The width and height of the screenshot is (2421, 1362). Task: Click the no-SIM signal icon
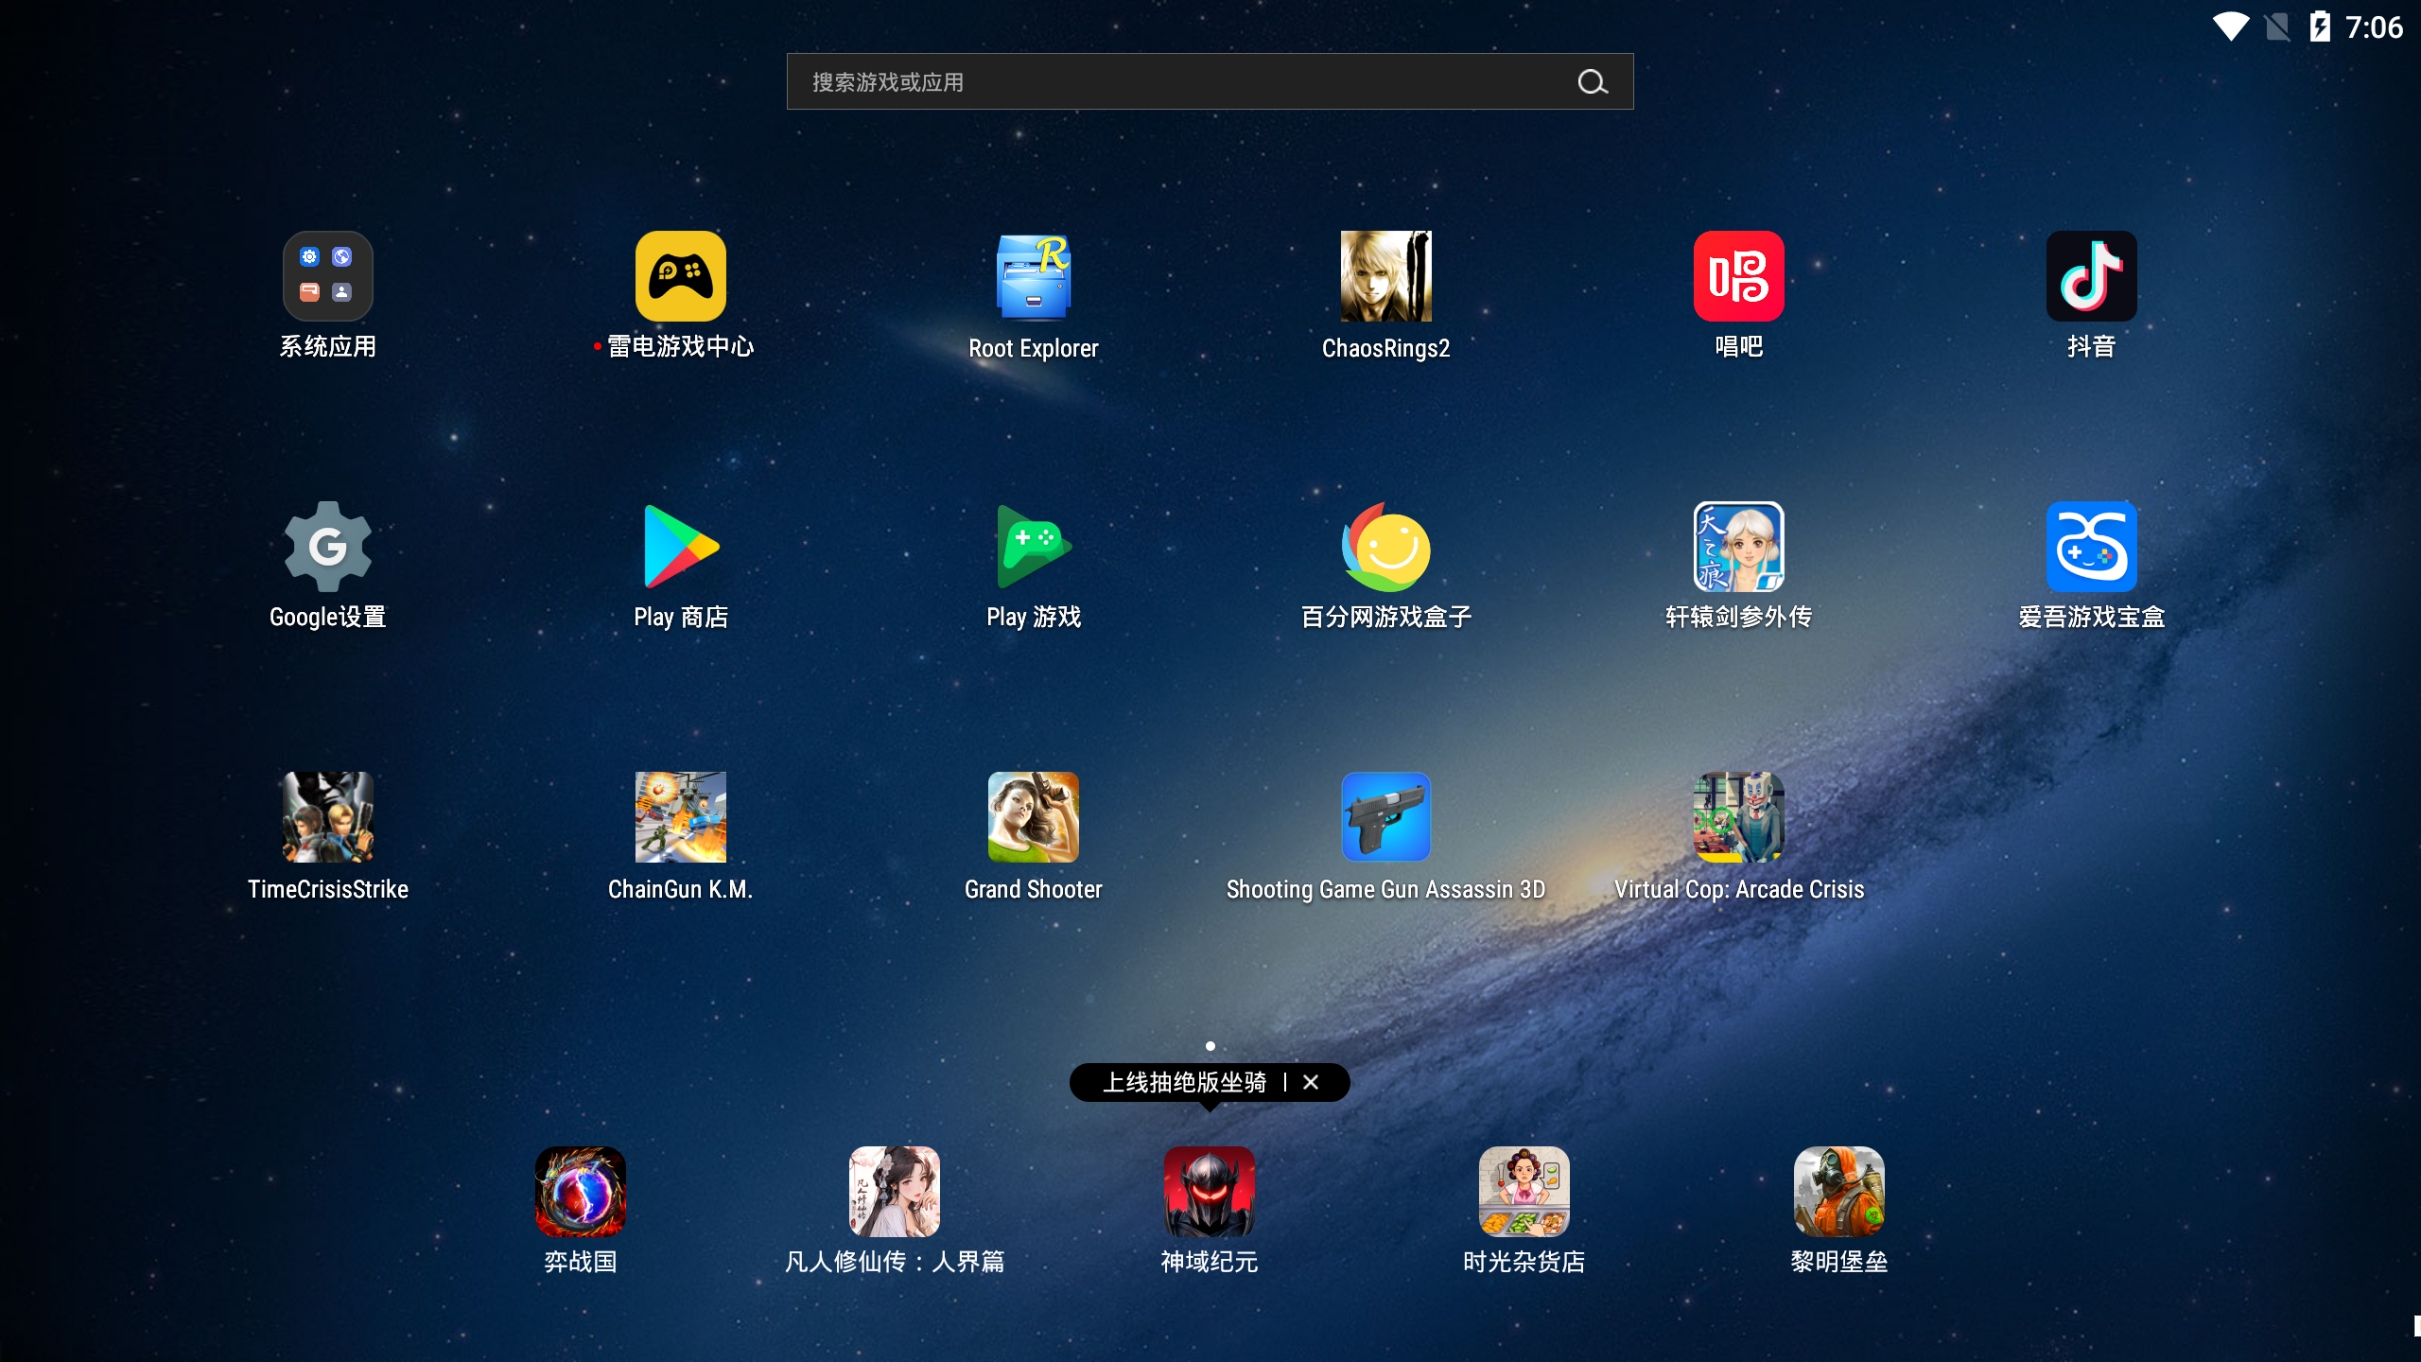coord(2277,26)
